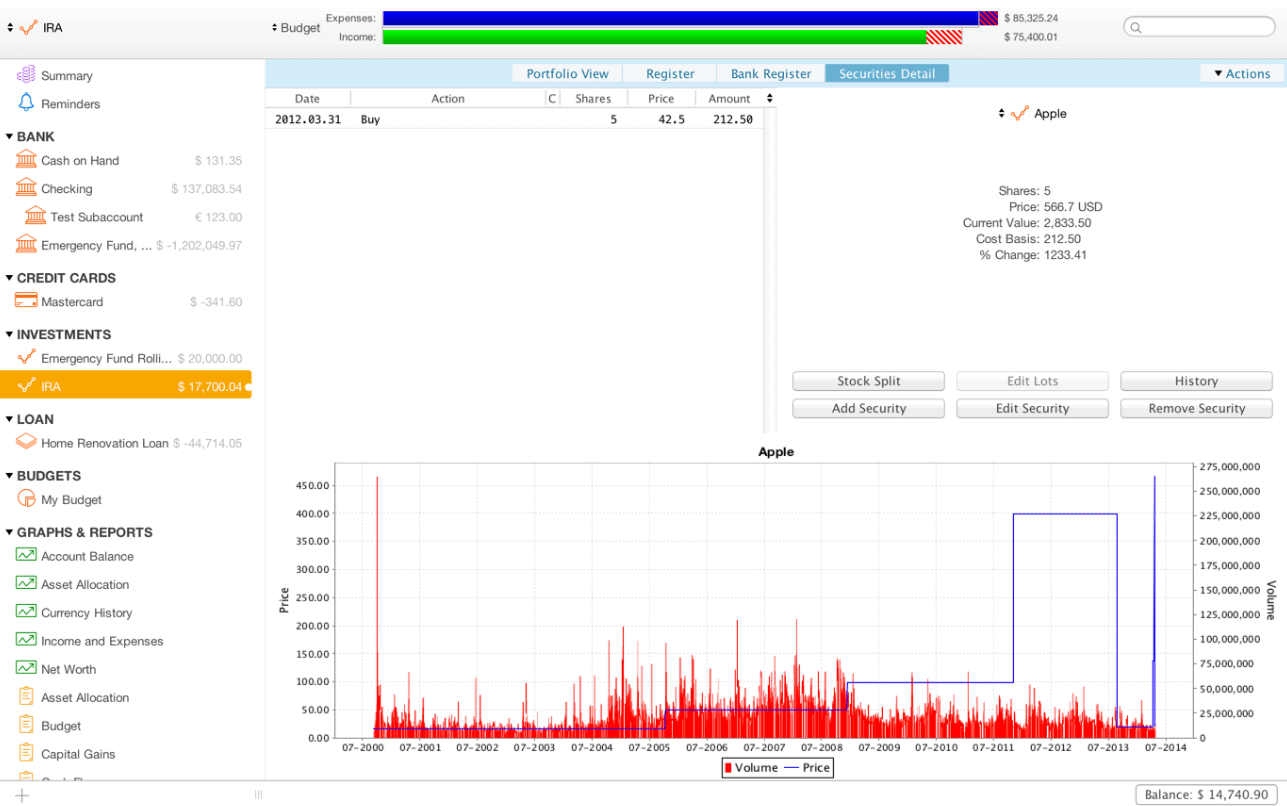Open the Actions dropdown menu
The height and width of the screenshot is (806, 1287).
click(x=1241, y=73)
